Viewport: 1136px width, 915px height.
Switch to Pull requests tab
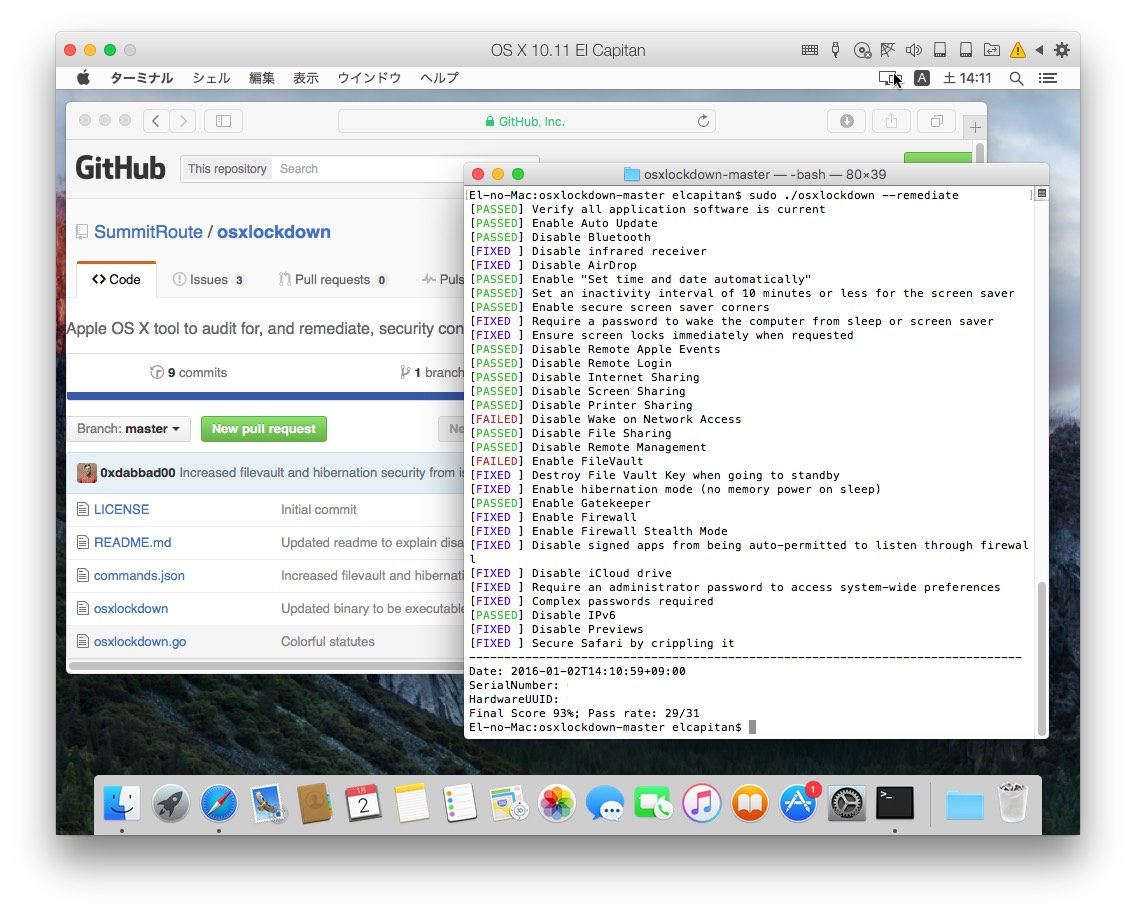click(333, 280)
